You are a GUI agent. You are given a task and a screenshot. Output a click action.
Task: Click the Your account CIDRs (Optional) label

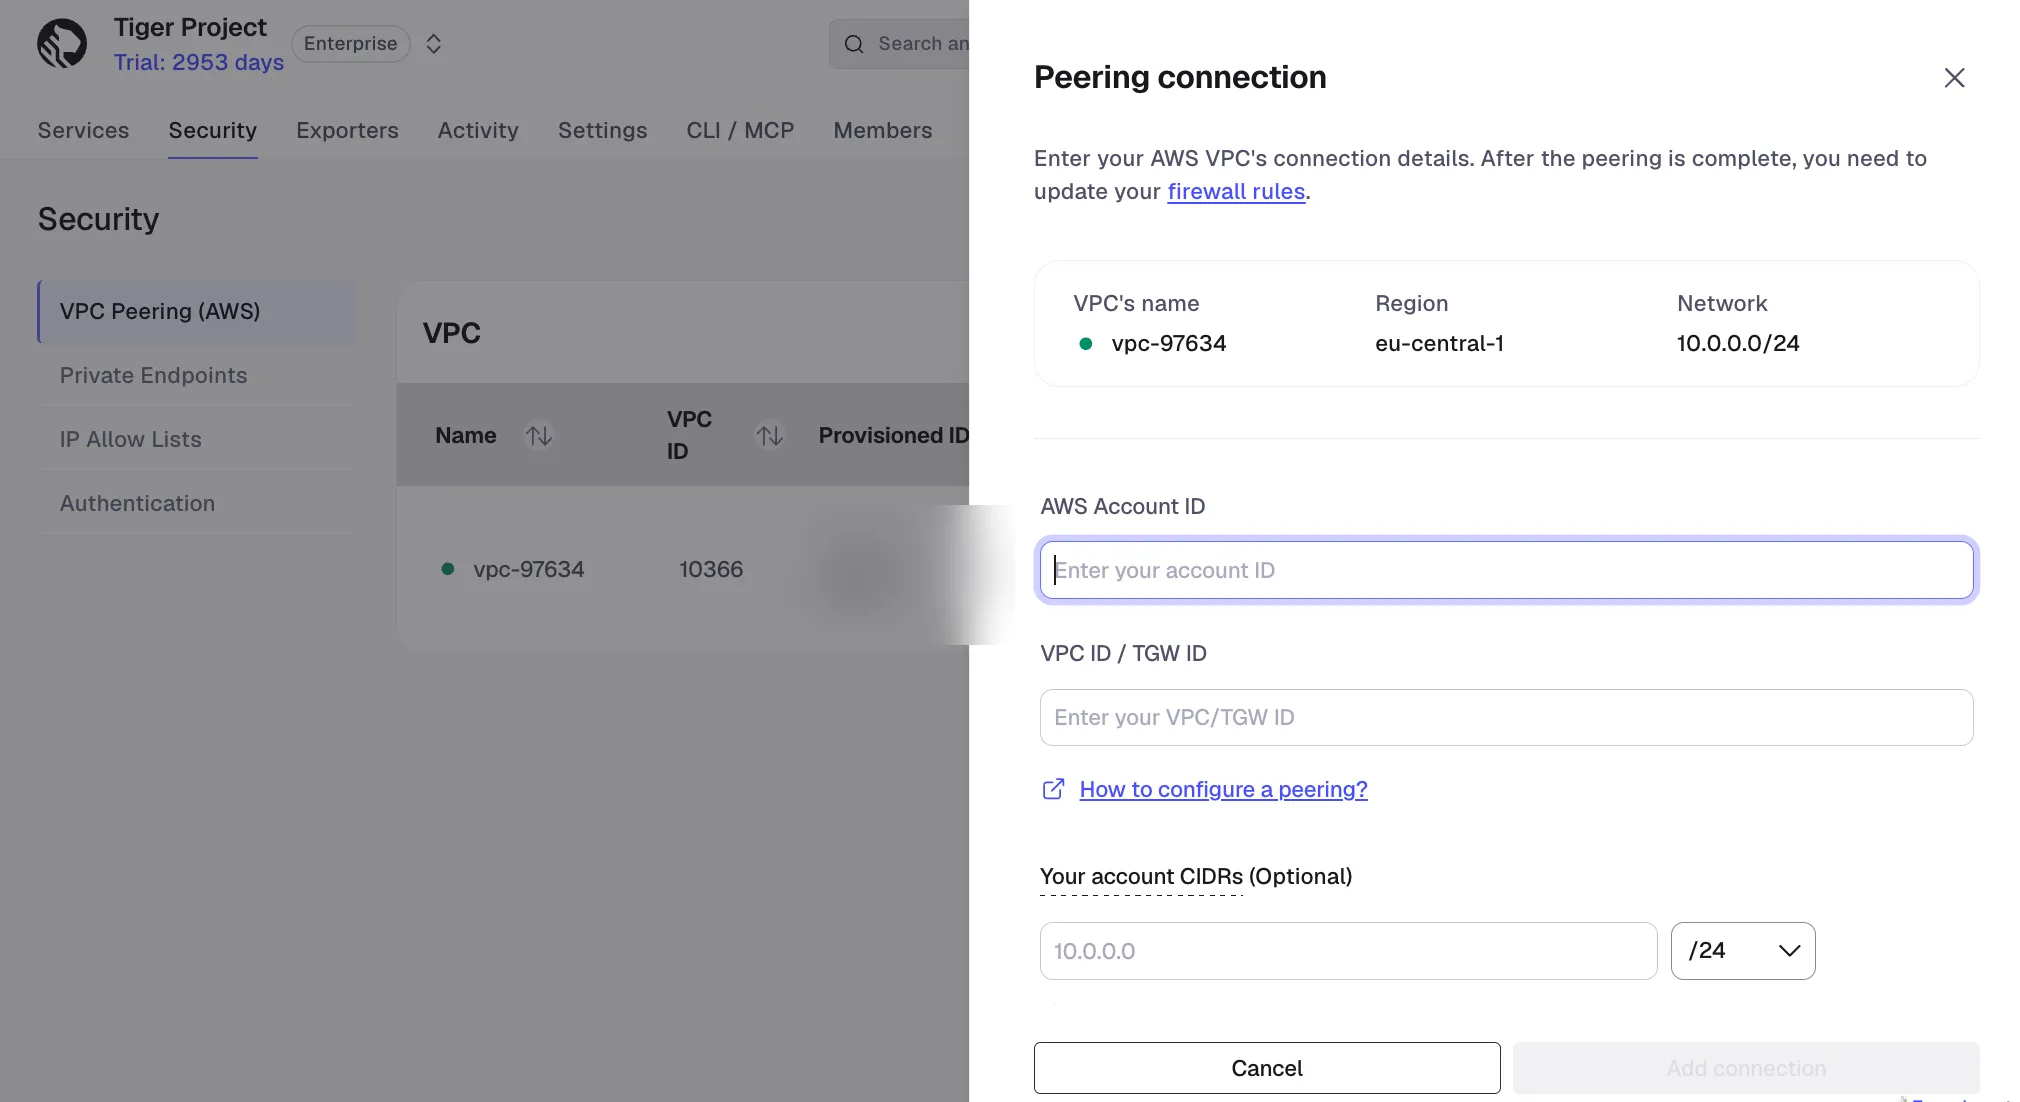pyautogui.click(x=1196, y=876)
